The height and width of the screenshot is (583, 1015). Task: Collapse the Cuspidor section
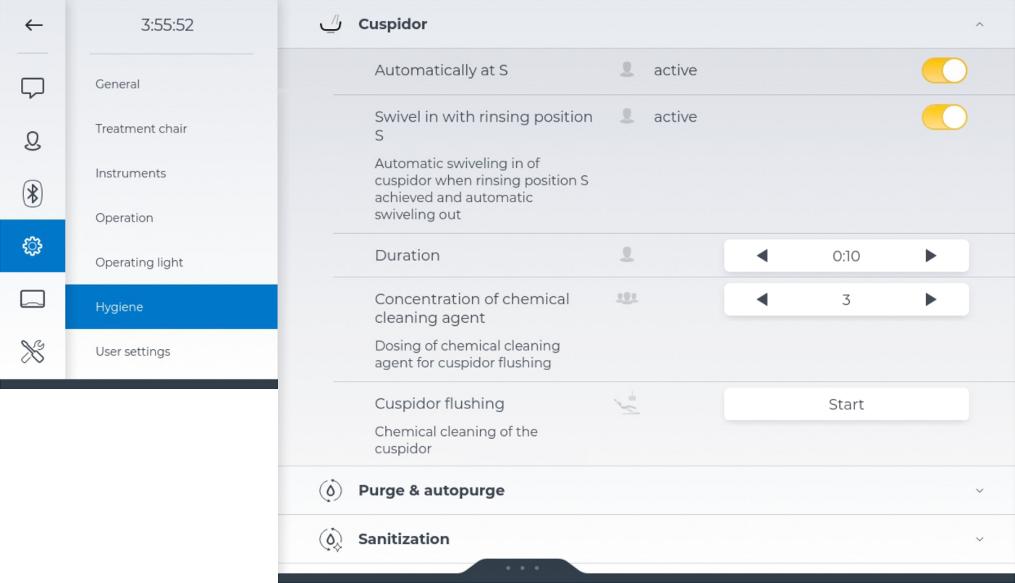point(979,24)
